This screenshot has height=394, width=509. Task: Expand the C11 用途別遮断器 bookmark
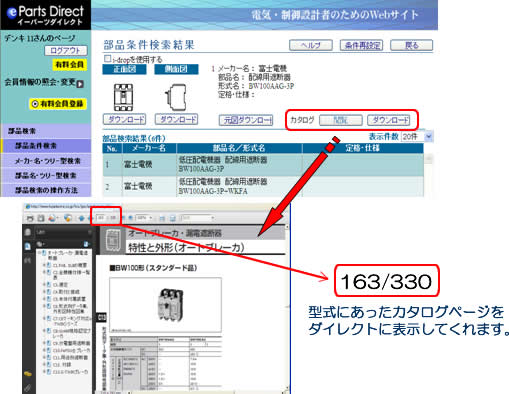(44, 357)
